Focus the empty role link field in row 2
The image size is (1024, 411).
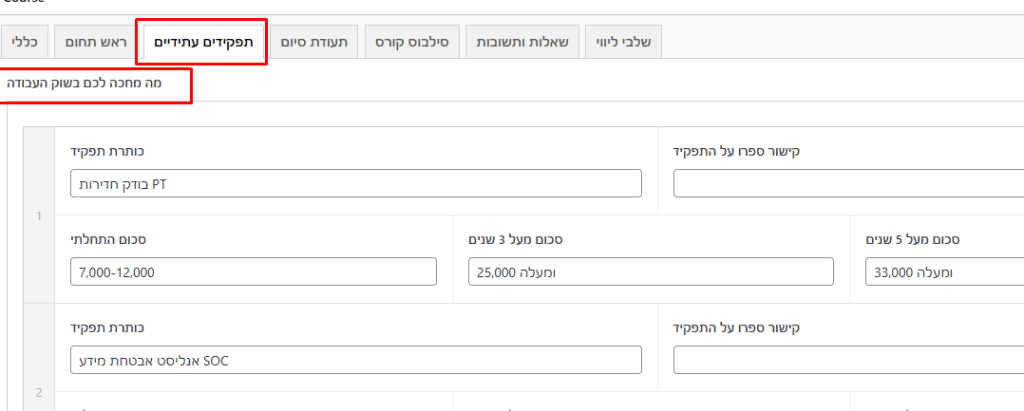[848, 360]
